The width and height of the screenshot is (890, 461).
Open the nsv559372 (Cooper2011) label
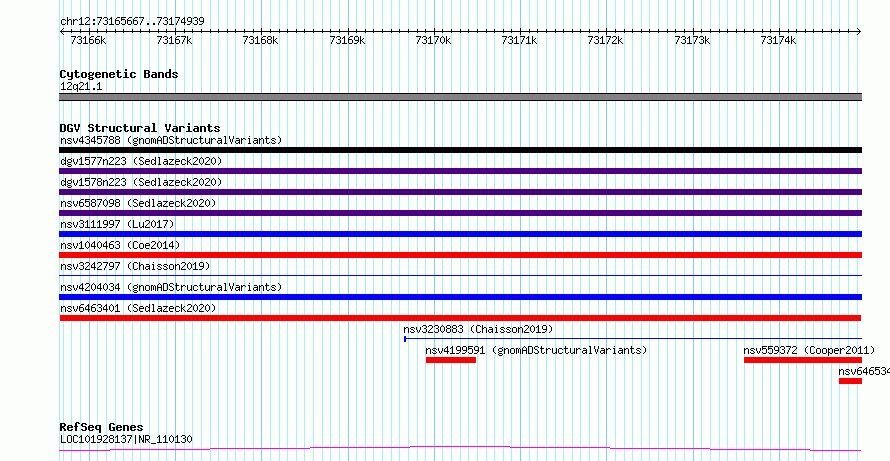809,350
